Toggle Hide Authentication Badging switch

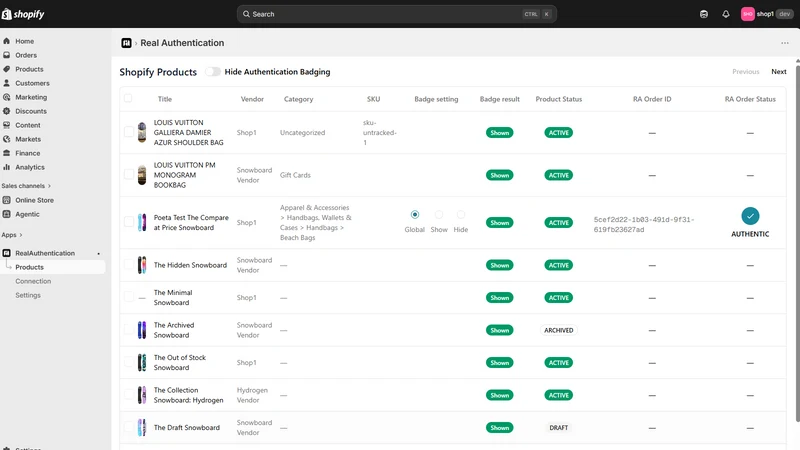point(213,72)
